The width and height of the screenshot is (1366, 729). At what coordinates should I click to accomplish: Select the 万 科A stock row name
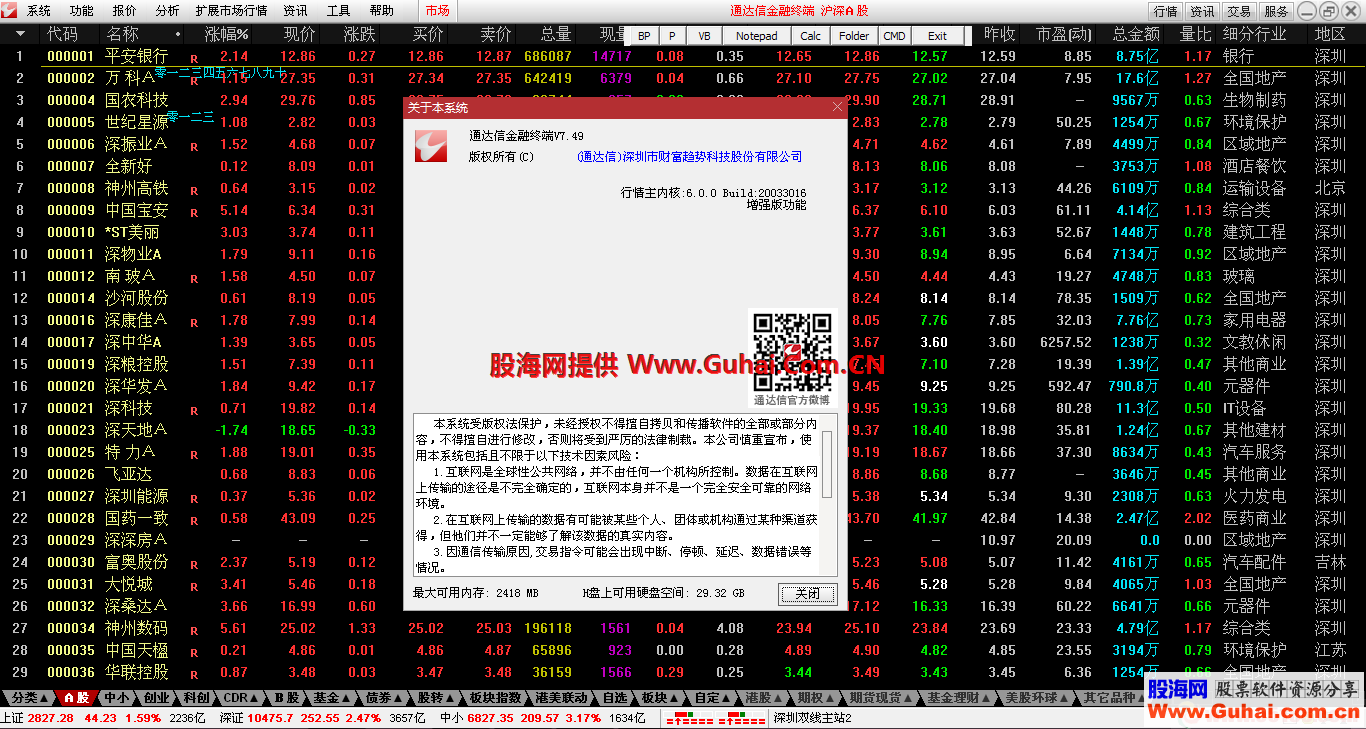pos(131,78)
